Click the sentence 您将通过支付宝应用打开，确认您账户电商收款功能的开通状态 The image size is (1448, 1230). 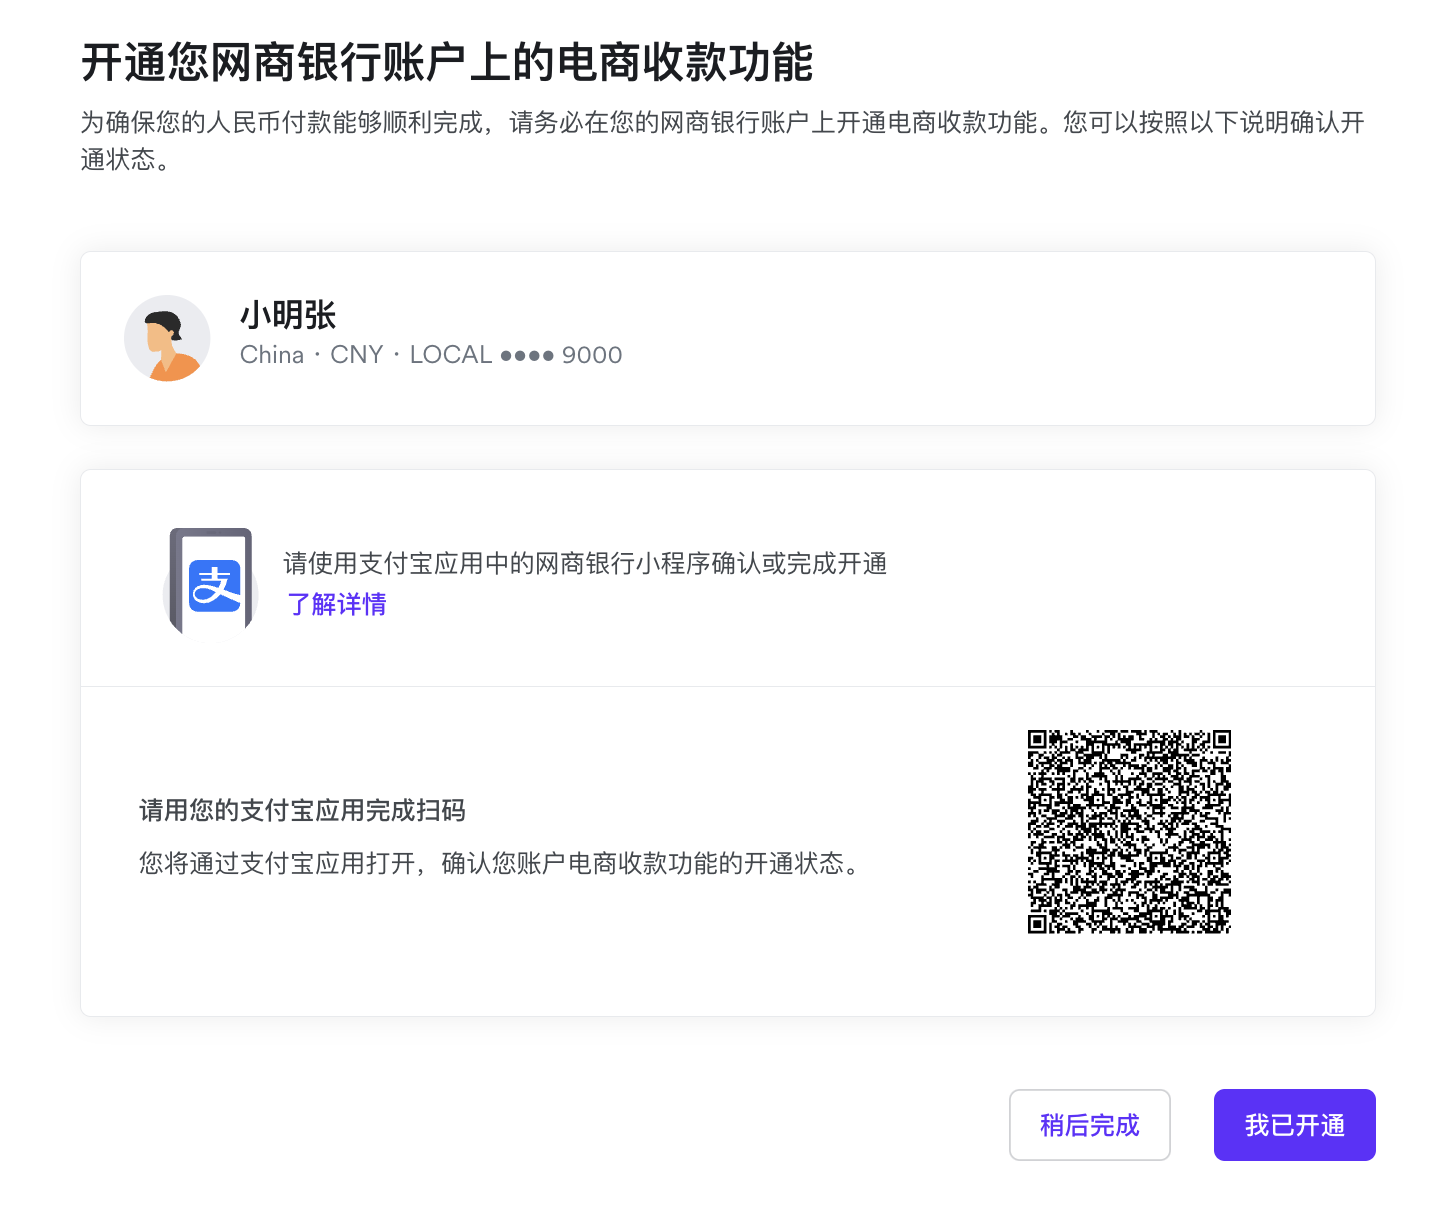click(x=500, y=863)
